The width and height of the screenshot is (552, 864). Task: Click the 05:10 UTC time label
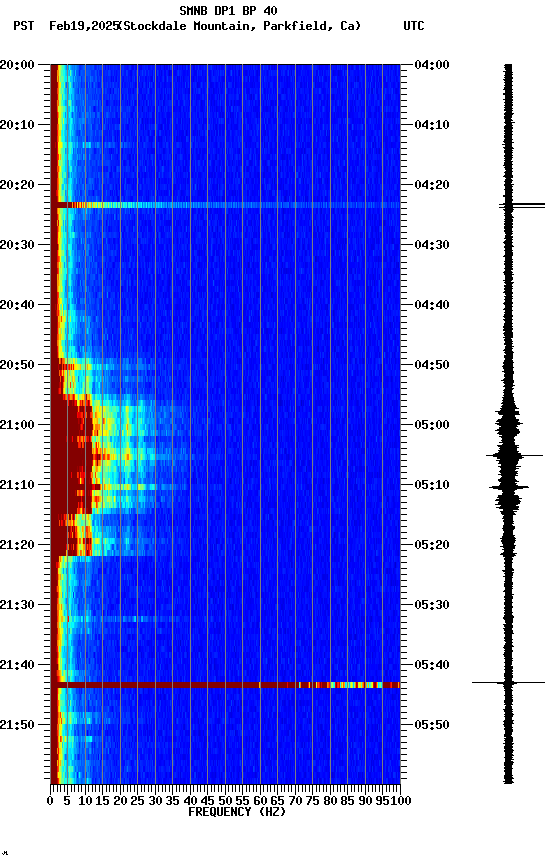[432, 485]
